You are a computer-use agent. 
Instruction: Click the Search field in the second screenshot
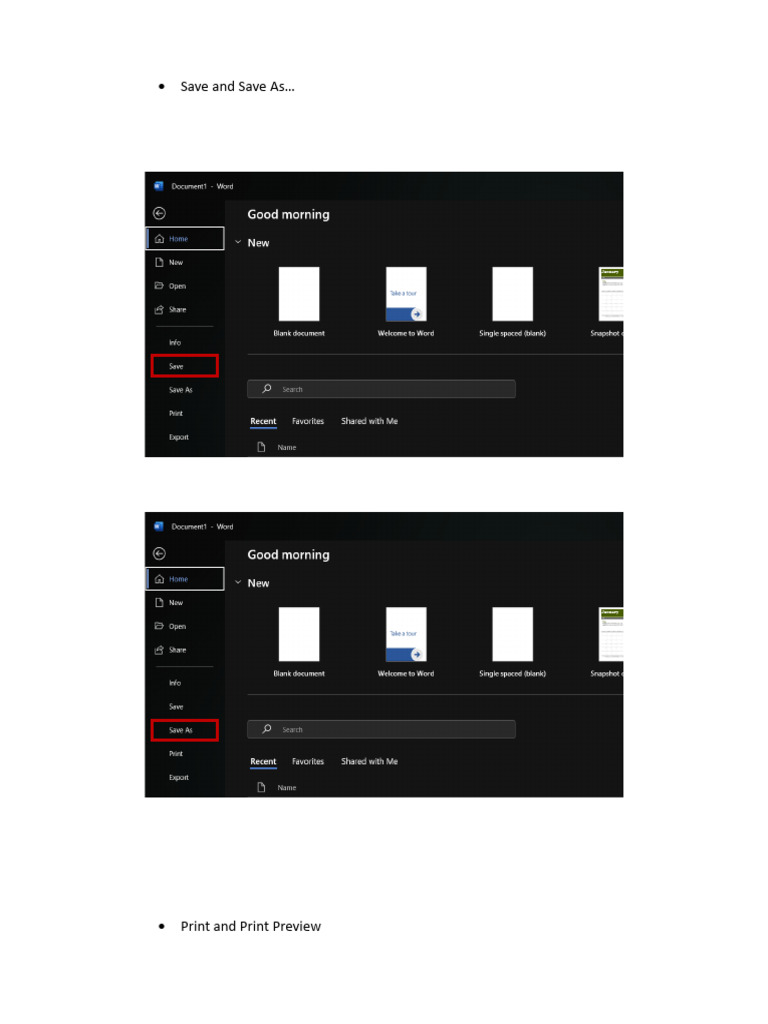pyautogui.click(x=381, y=729)
